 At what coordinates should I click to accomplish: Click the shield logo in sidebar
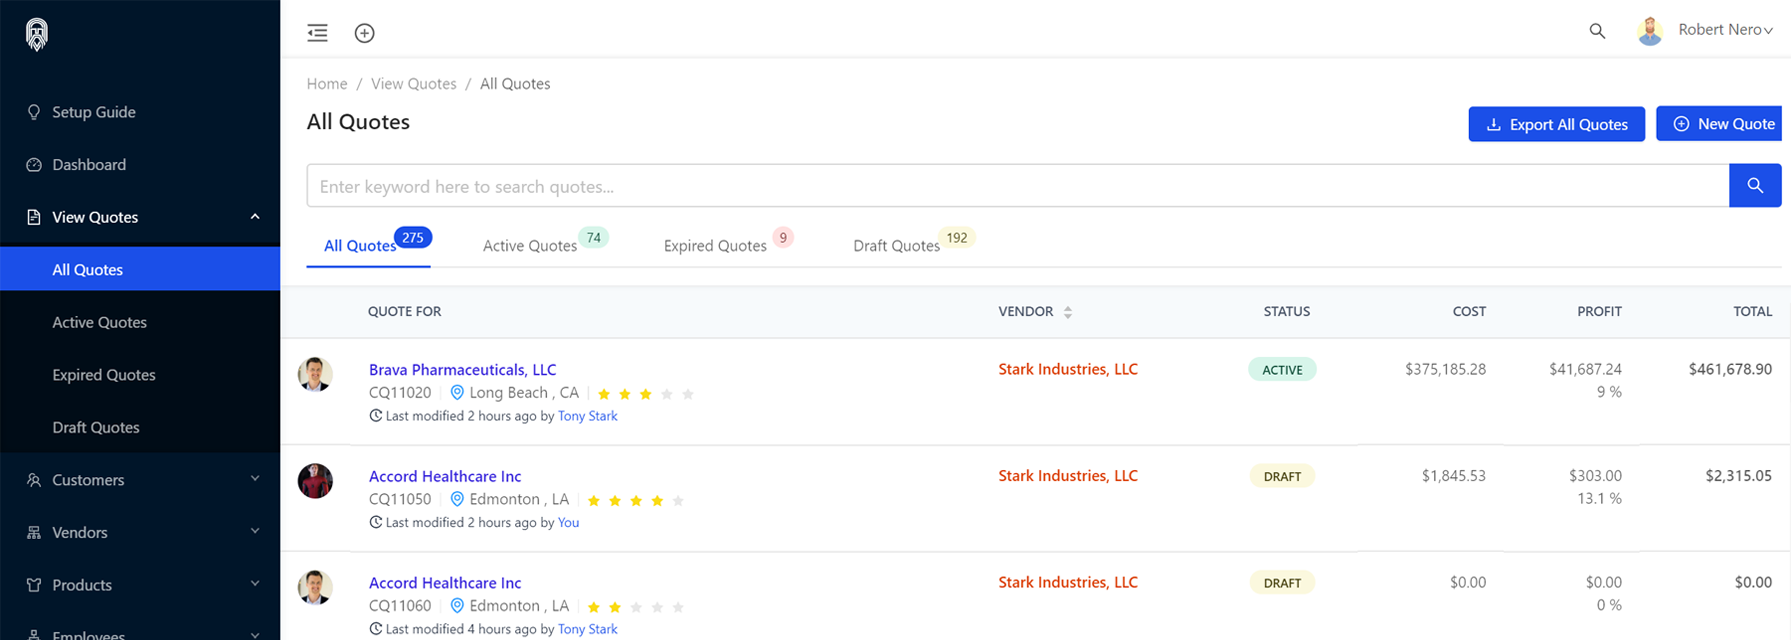pyautogui.click(x=37, y=35)
